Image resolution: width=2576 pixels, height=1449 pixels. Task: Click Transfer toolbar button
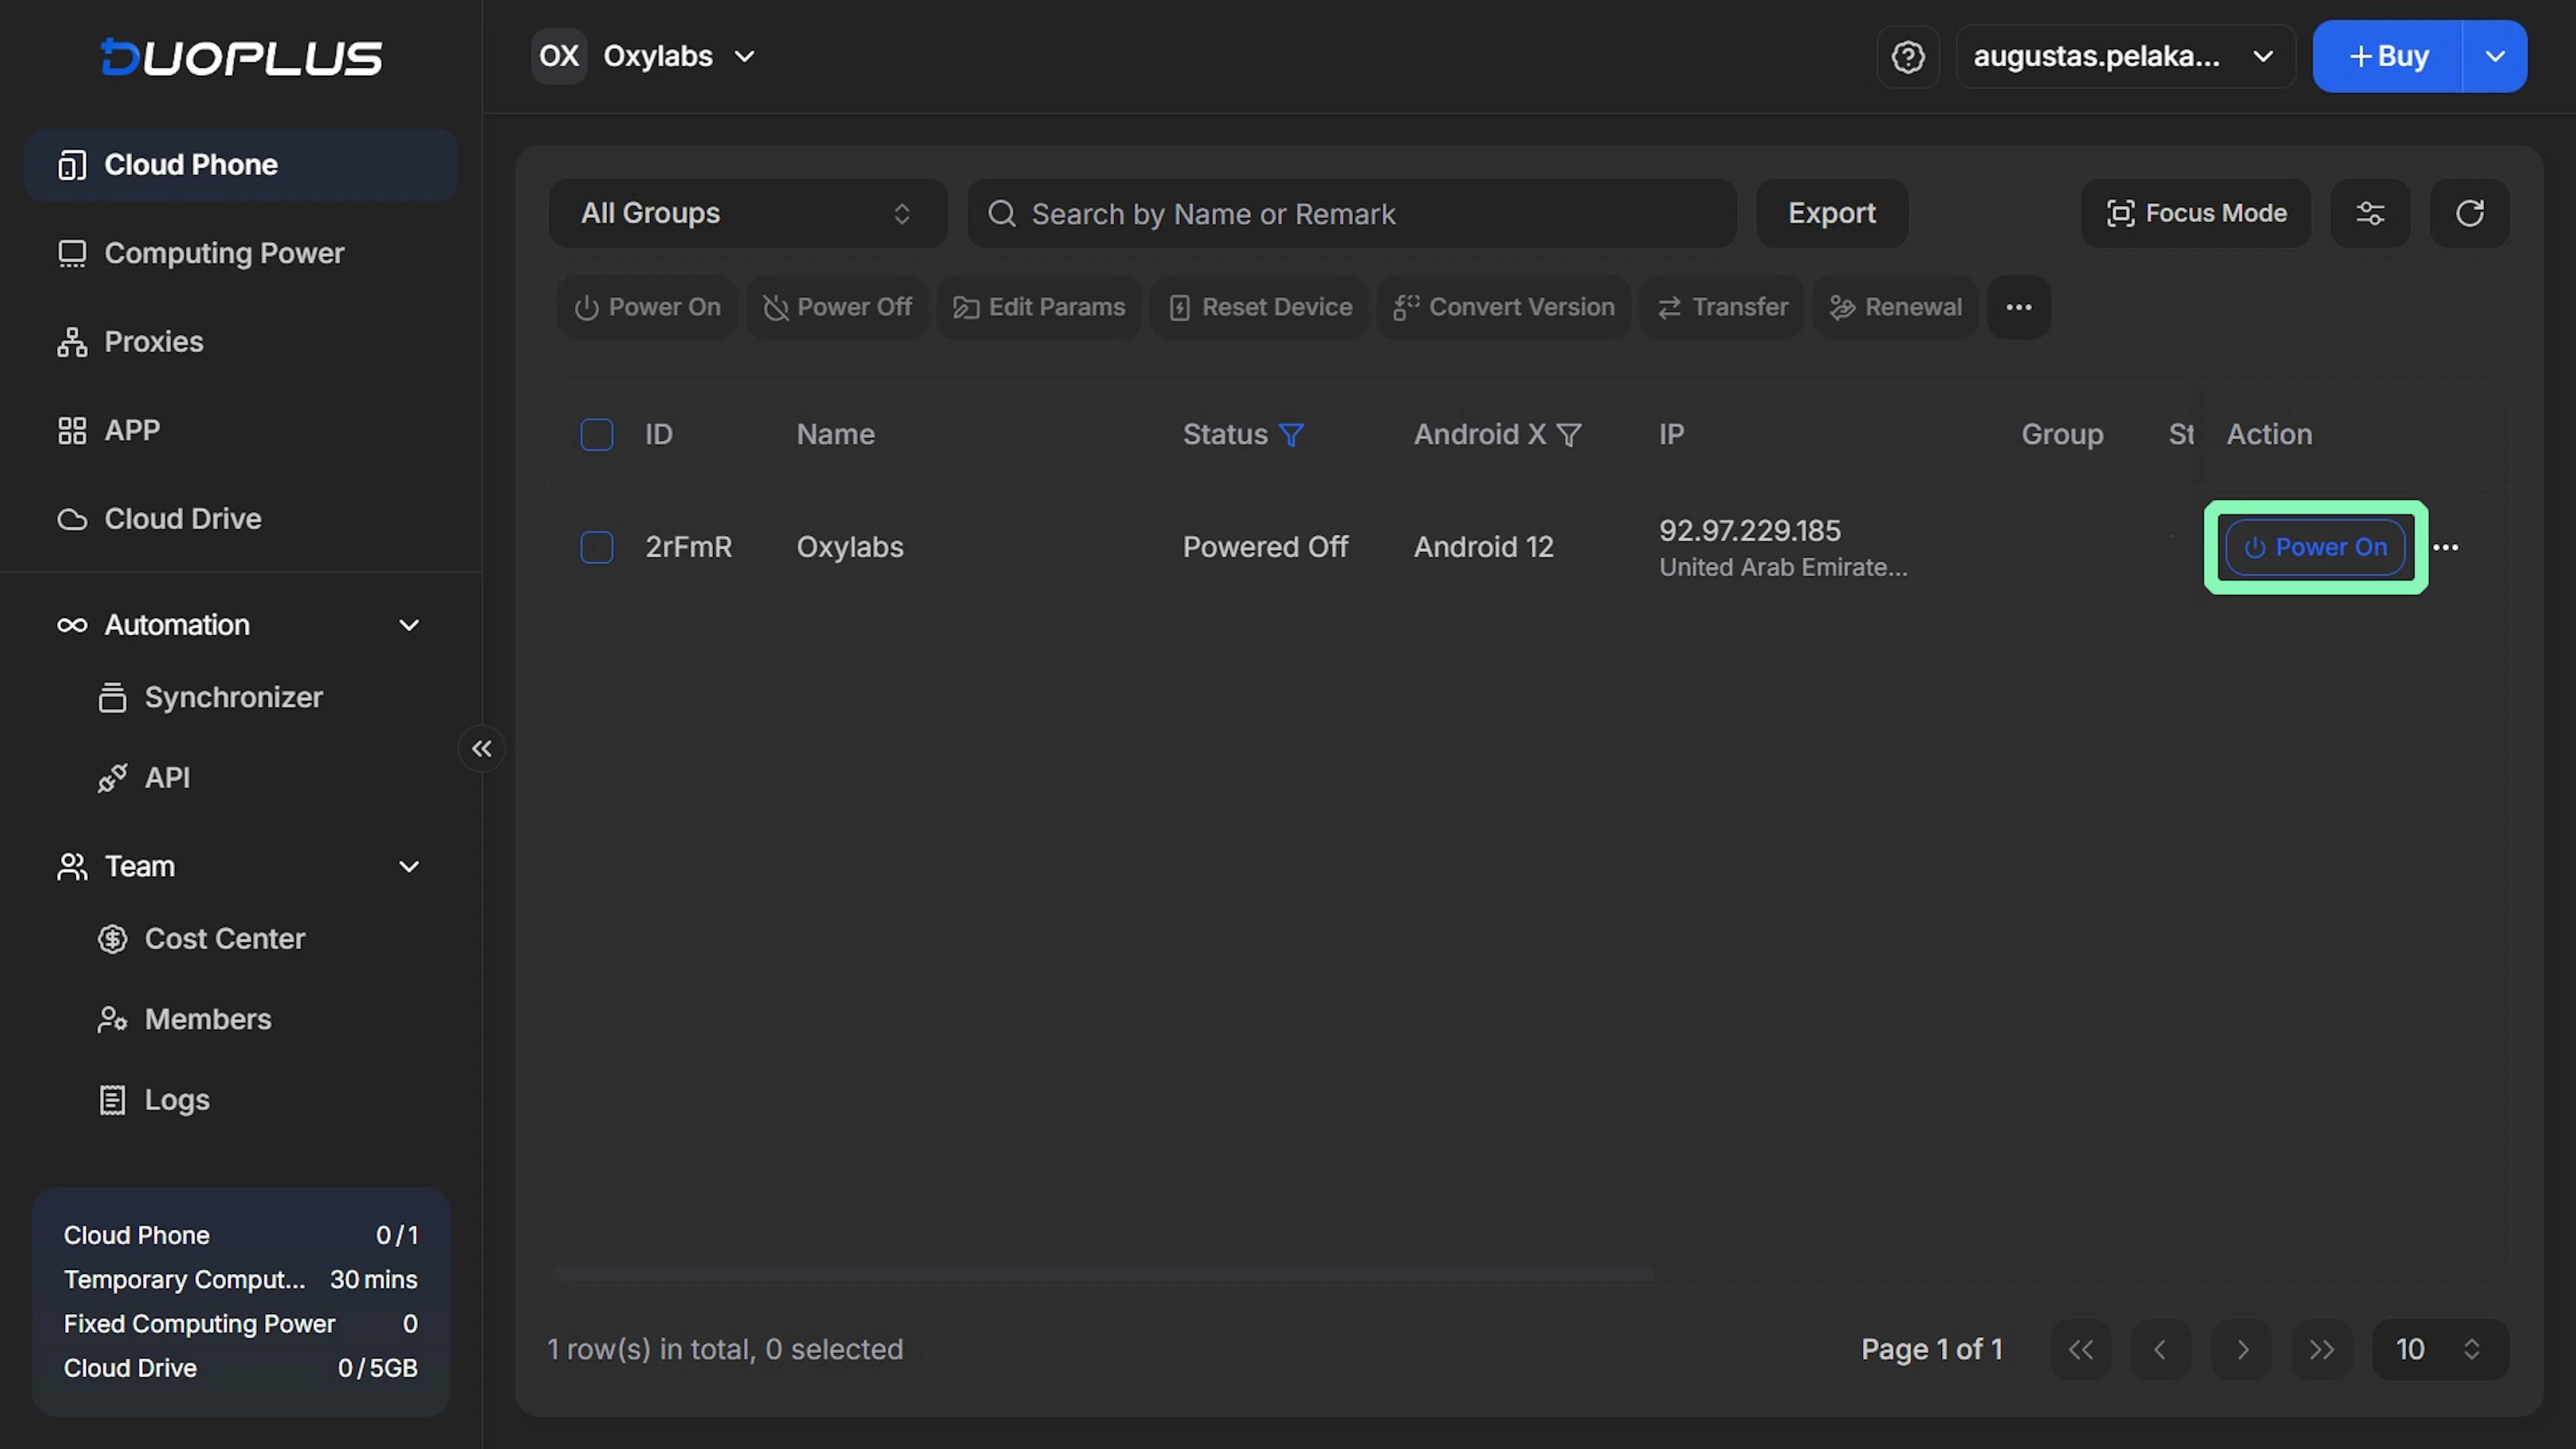pyautogui.click(x=1722, y=307)
